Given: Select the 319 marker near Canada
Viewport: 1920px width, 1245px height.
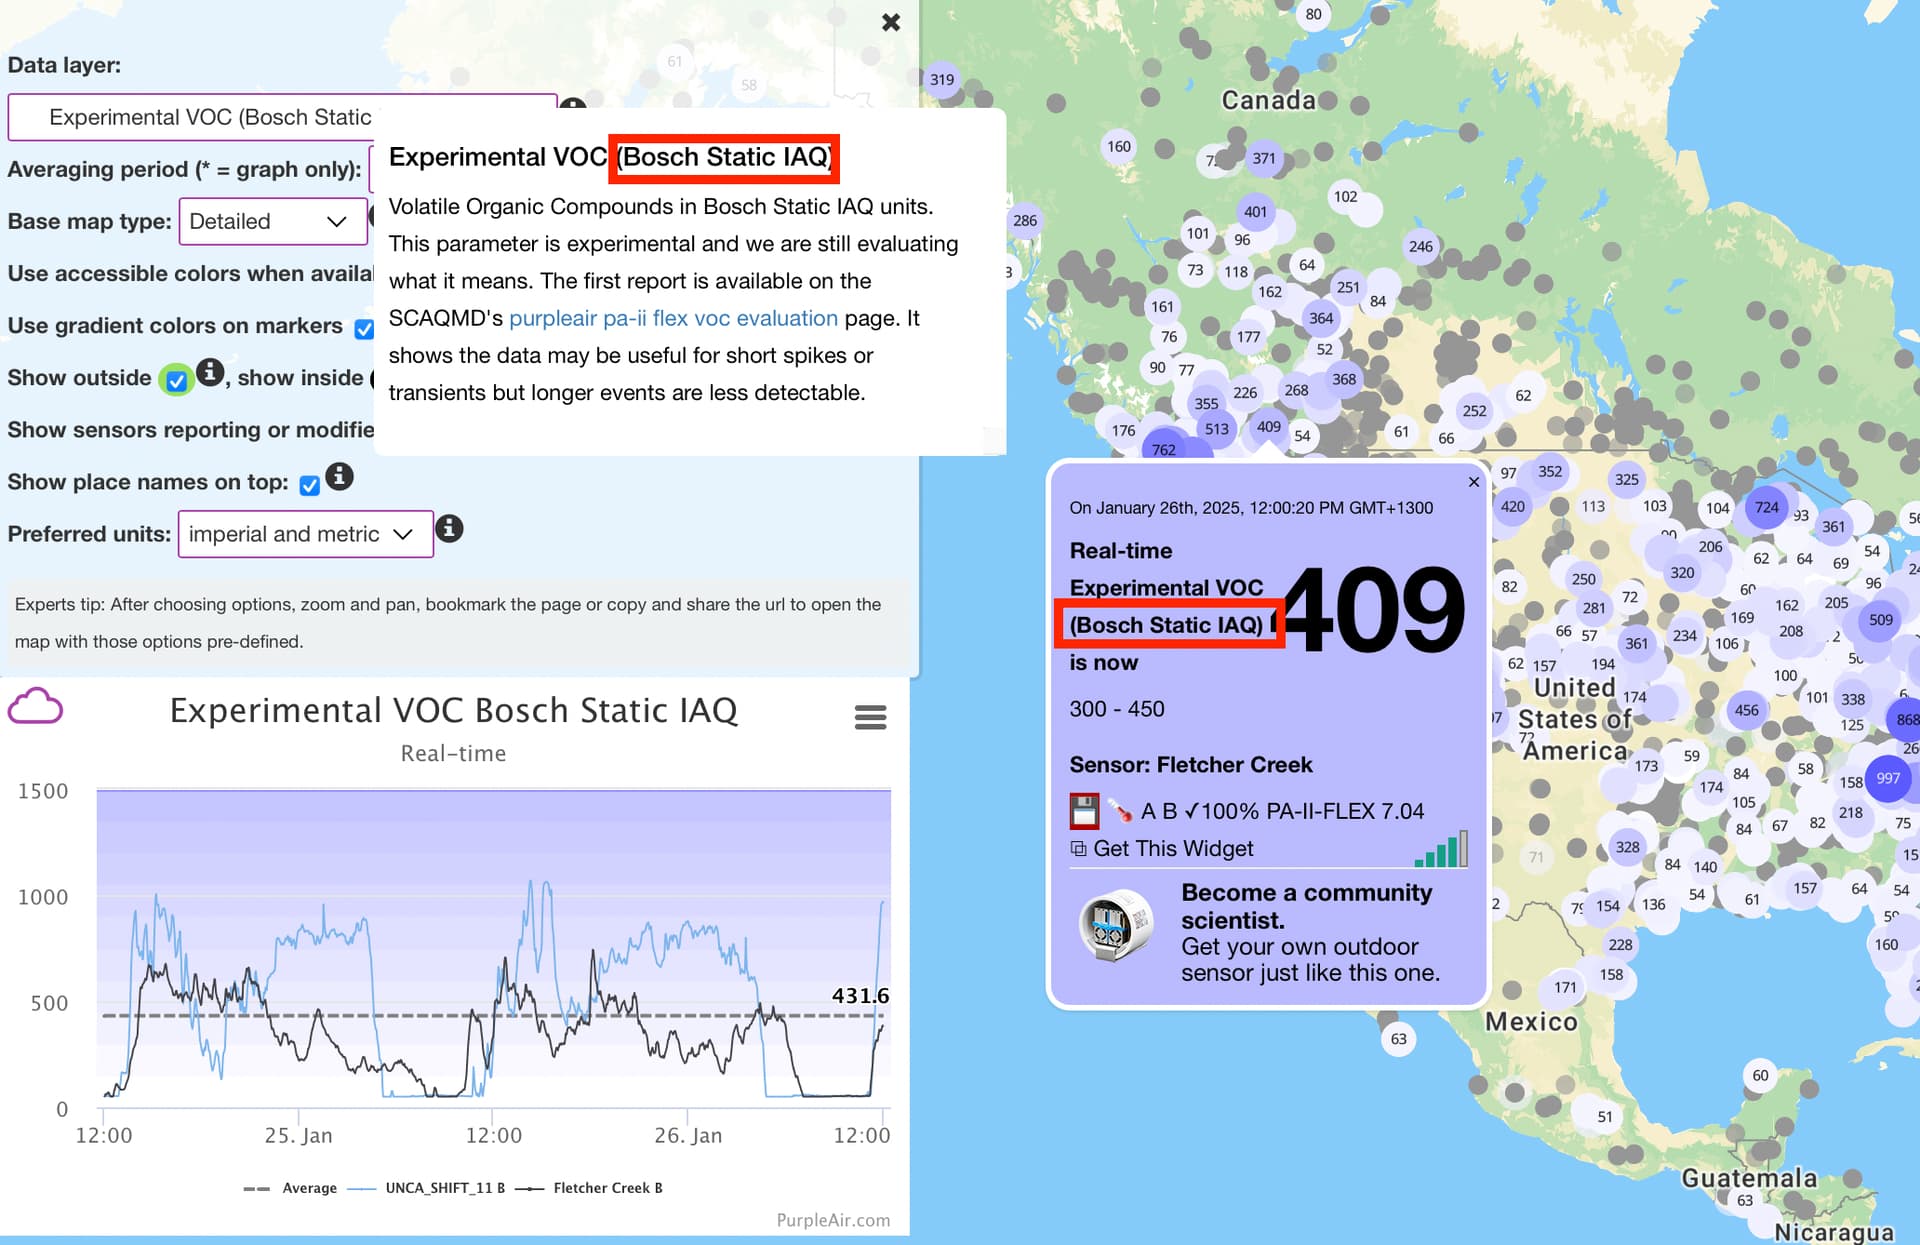Looking at the screenshot, I should click(x=942, y=80).
